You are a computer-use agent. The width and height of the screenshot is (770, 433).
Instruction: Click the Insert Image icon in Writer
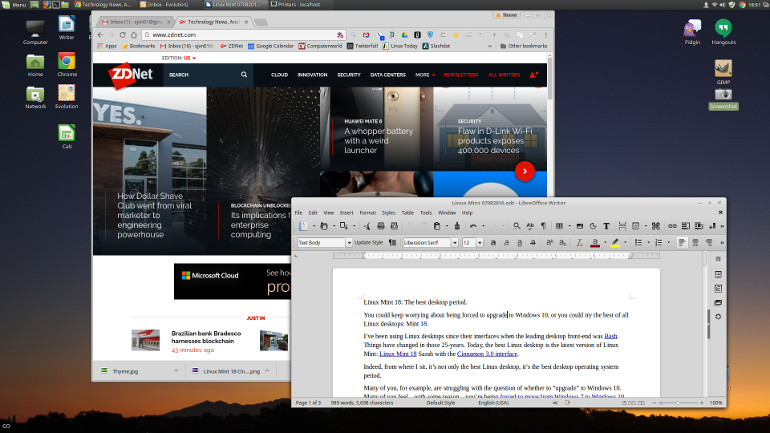[579, 226]
